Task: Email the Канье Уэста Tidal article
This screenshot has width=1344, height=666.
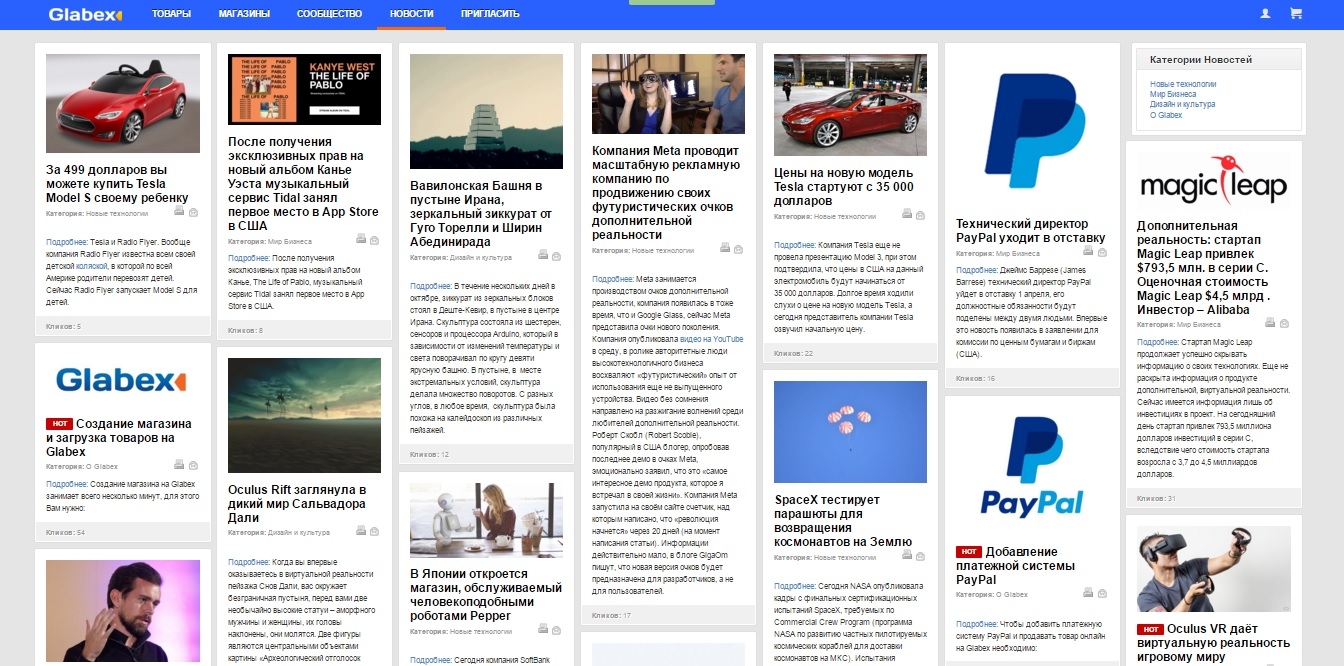Action: 375,240
